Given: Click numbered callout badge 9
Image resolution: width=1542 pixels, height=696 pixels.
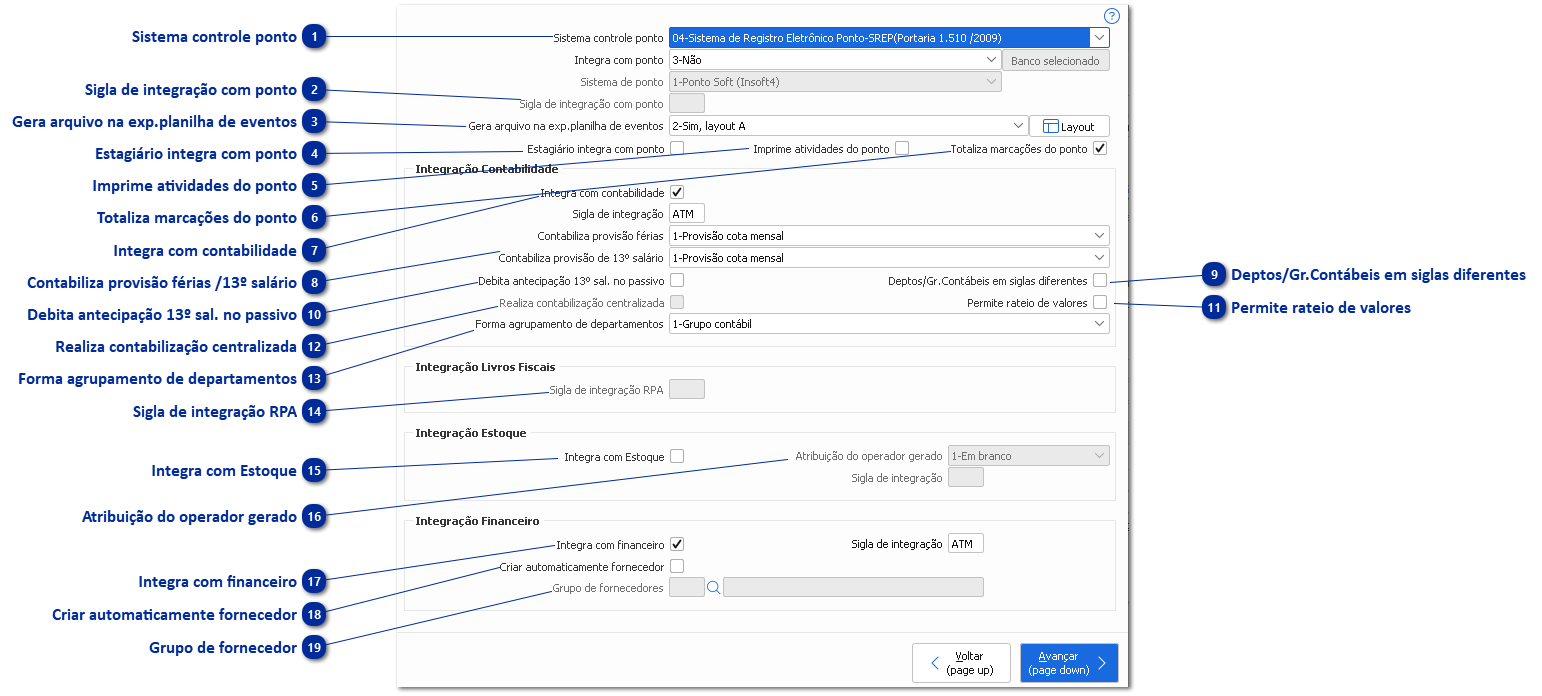Looking at the screenshot, I should click(x=1214, y=275).
